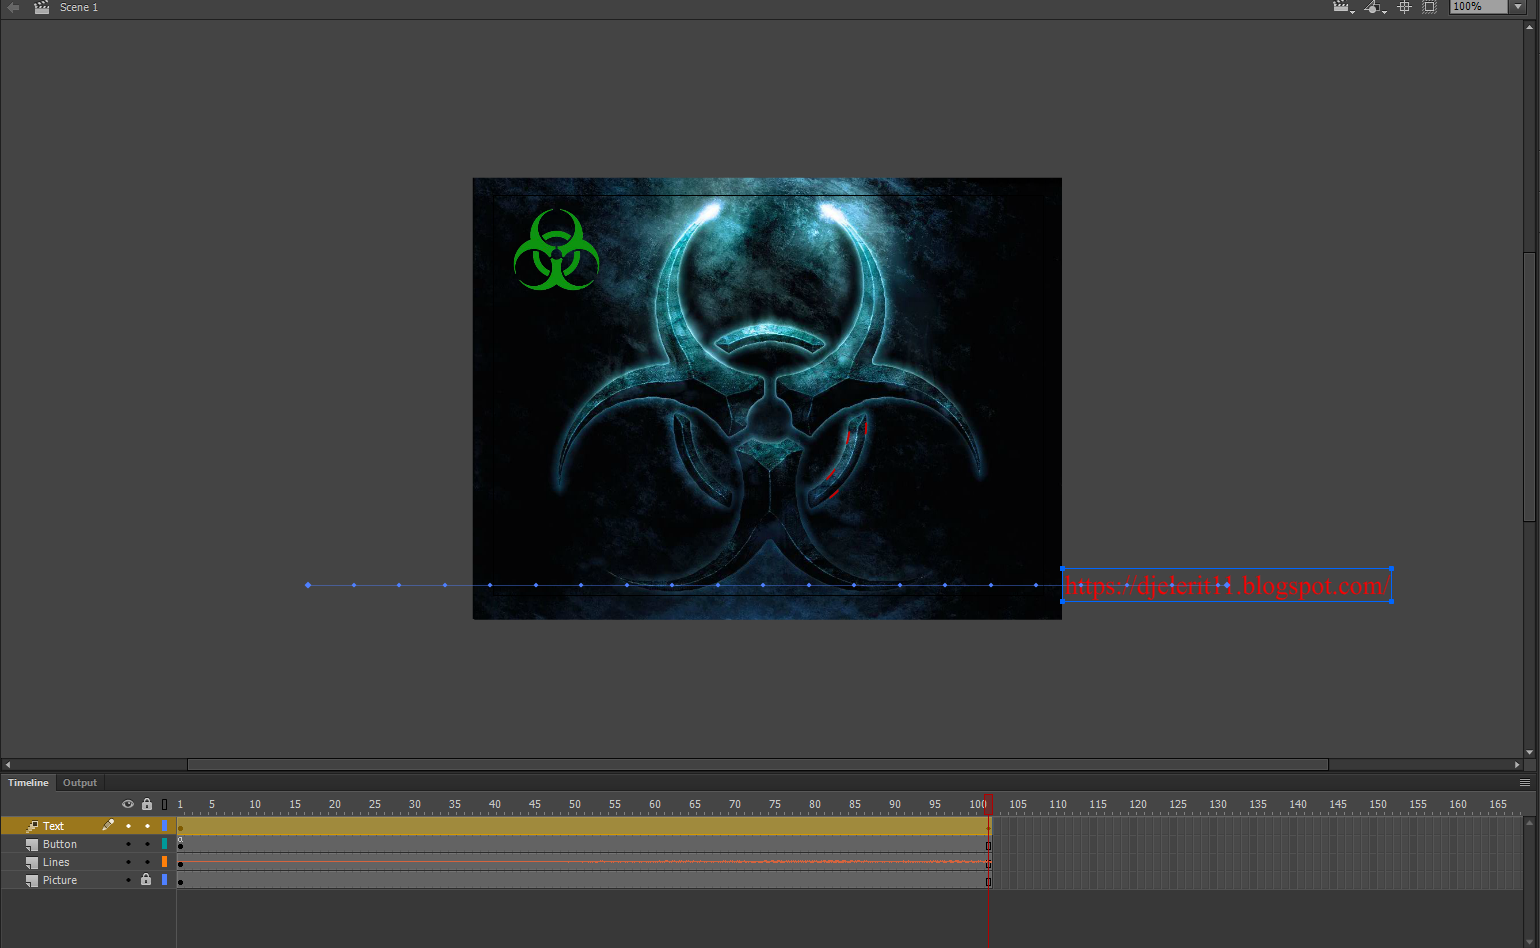Lock all layers via header padlock icon
The height and width of the screenshot is (948, 1540).
point(147,804)
